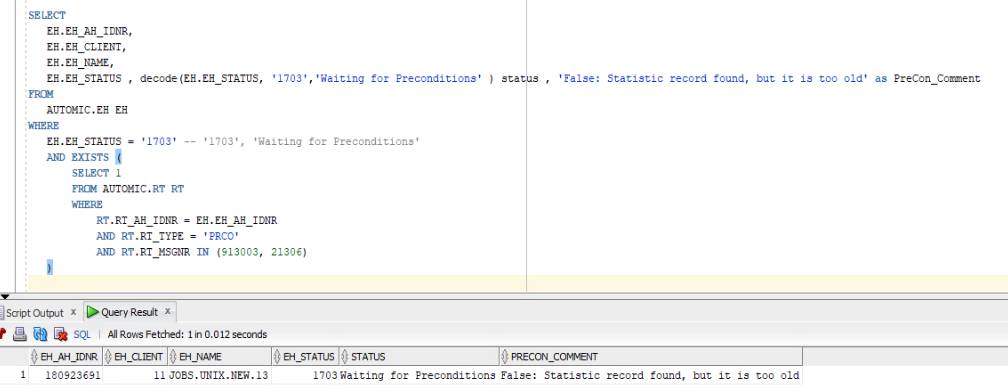
Task: Switch to the Script Output tab
Action: [x=35, y=313]
